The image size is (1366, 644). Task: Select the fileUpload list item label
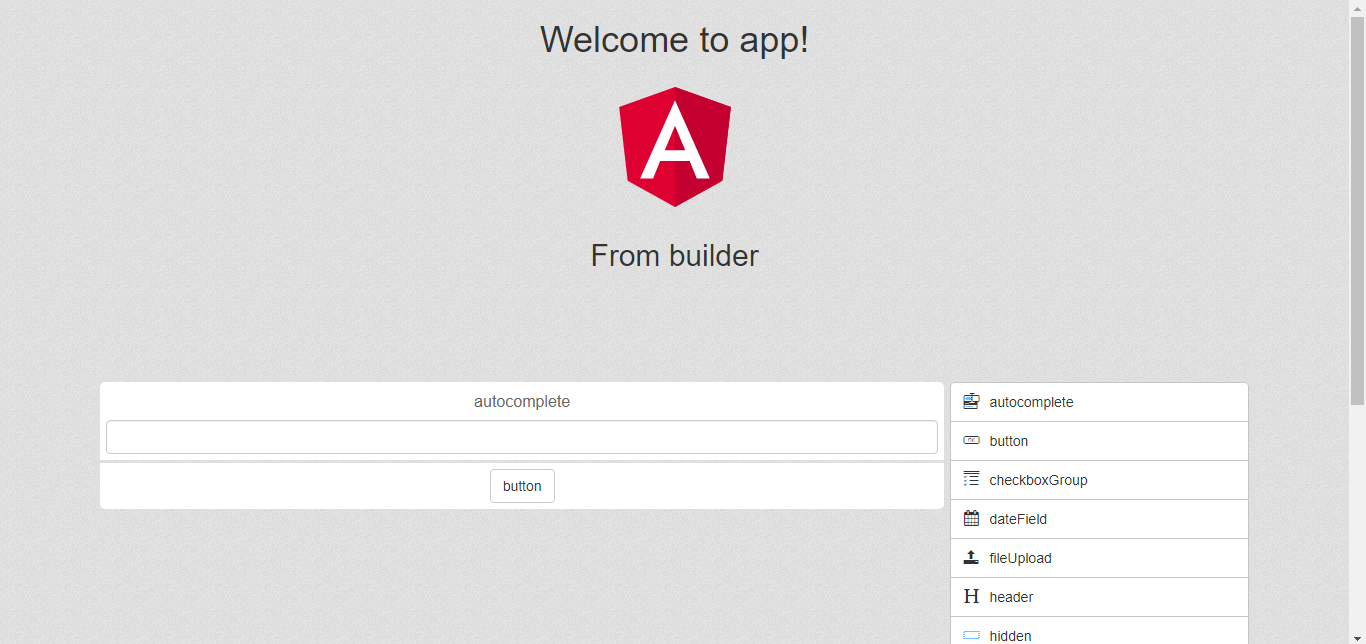click(x=1020, y=558)
